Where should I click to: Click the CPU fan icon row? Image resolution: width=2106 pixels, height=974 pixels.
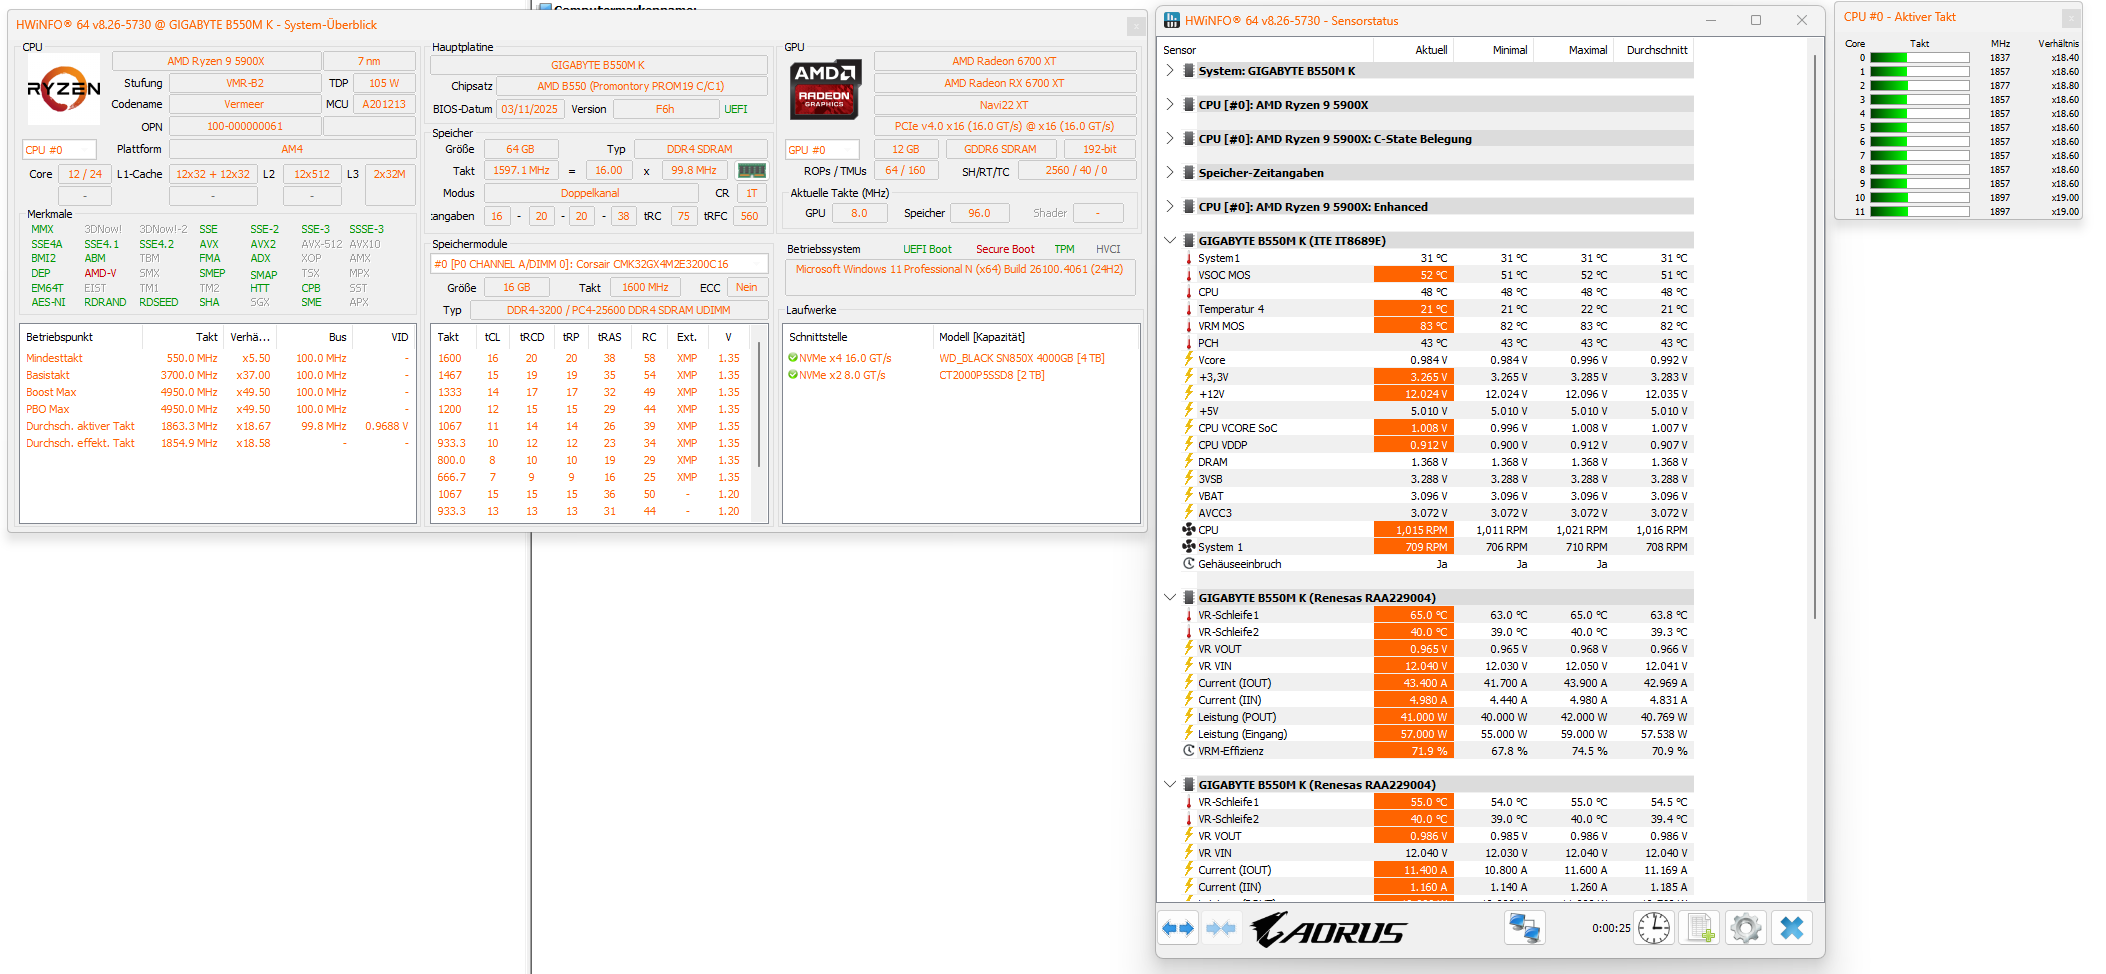click(x=1189, y=530)
